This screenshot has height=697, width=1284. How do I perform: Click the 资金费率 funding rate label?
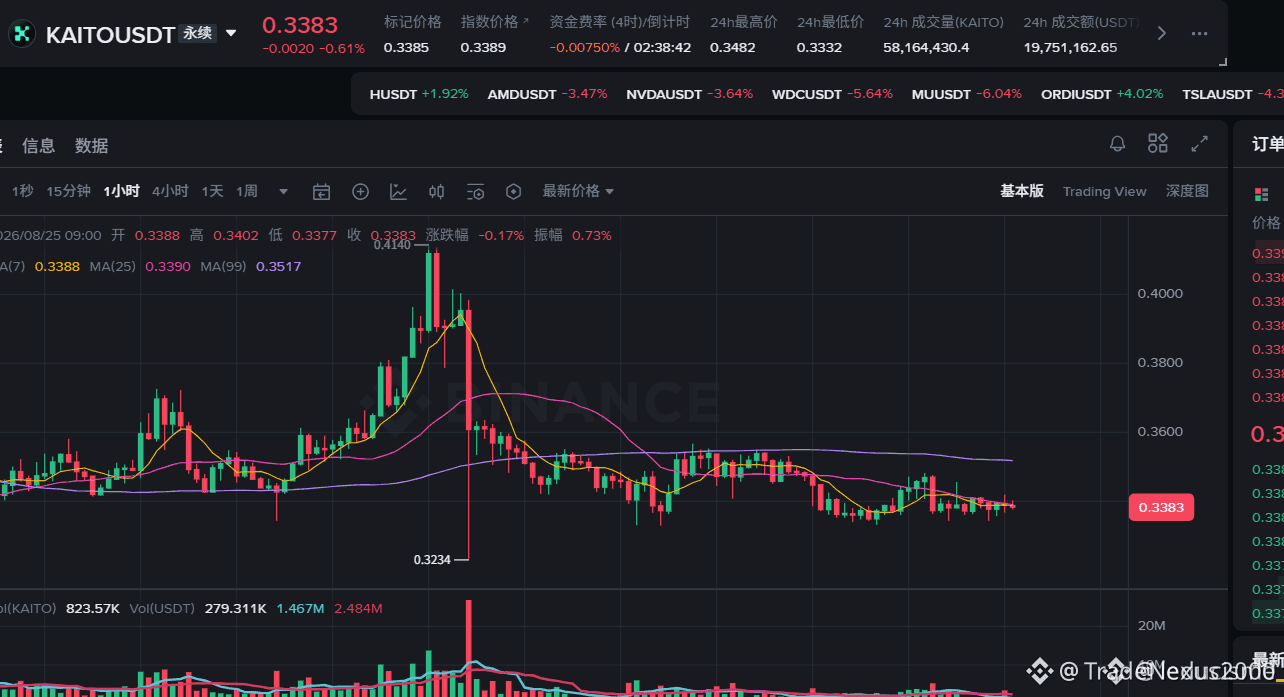[620, 21]
